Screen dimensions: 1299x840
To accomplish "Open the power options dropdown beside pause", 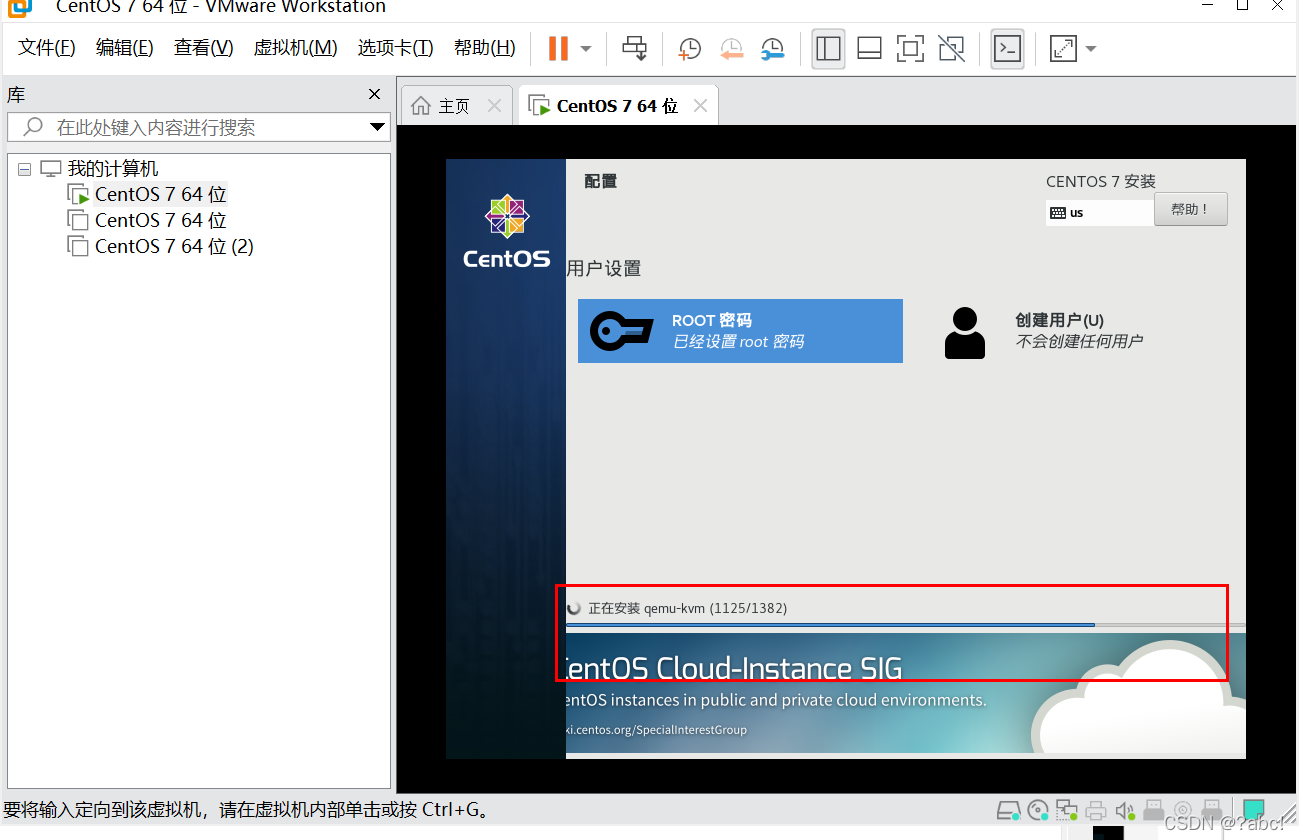I will click(586, 49).
